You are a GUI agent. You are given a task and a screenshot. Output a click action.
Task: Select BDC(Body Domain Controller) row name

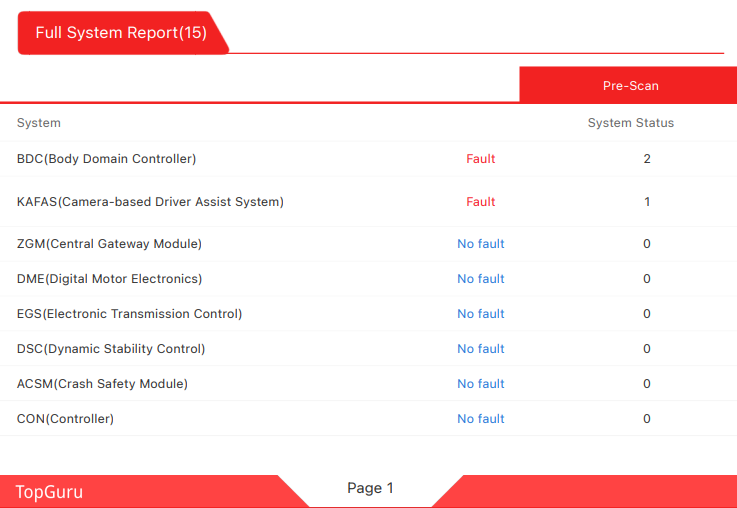106,159
